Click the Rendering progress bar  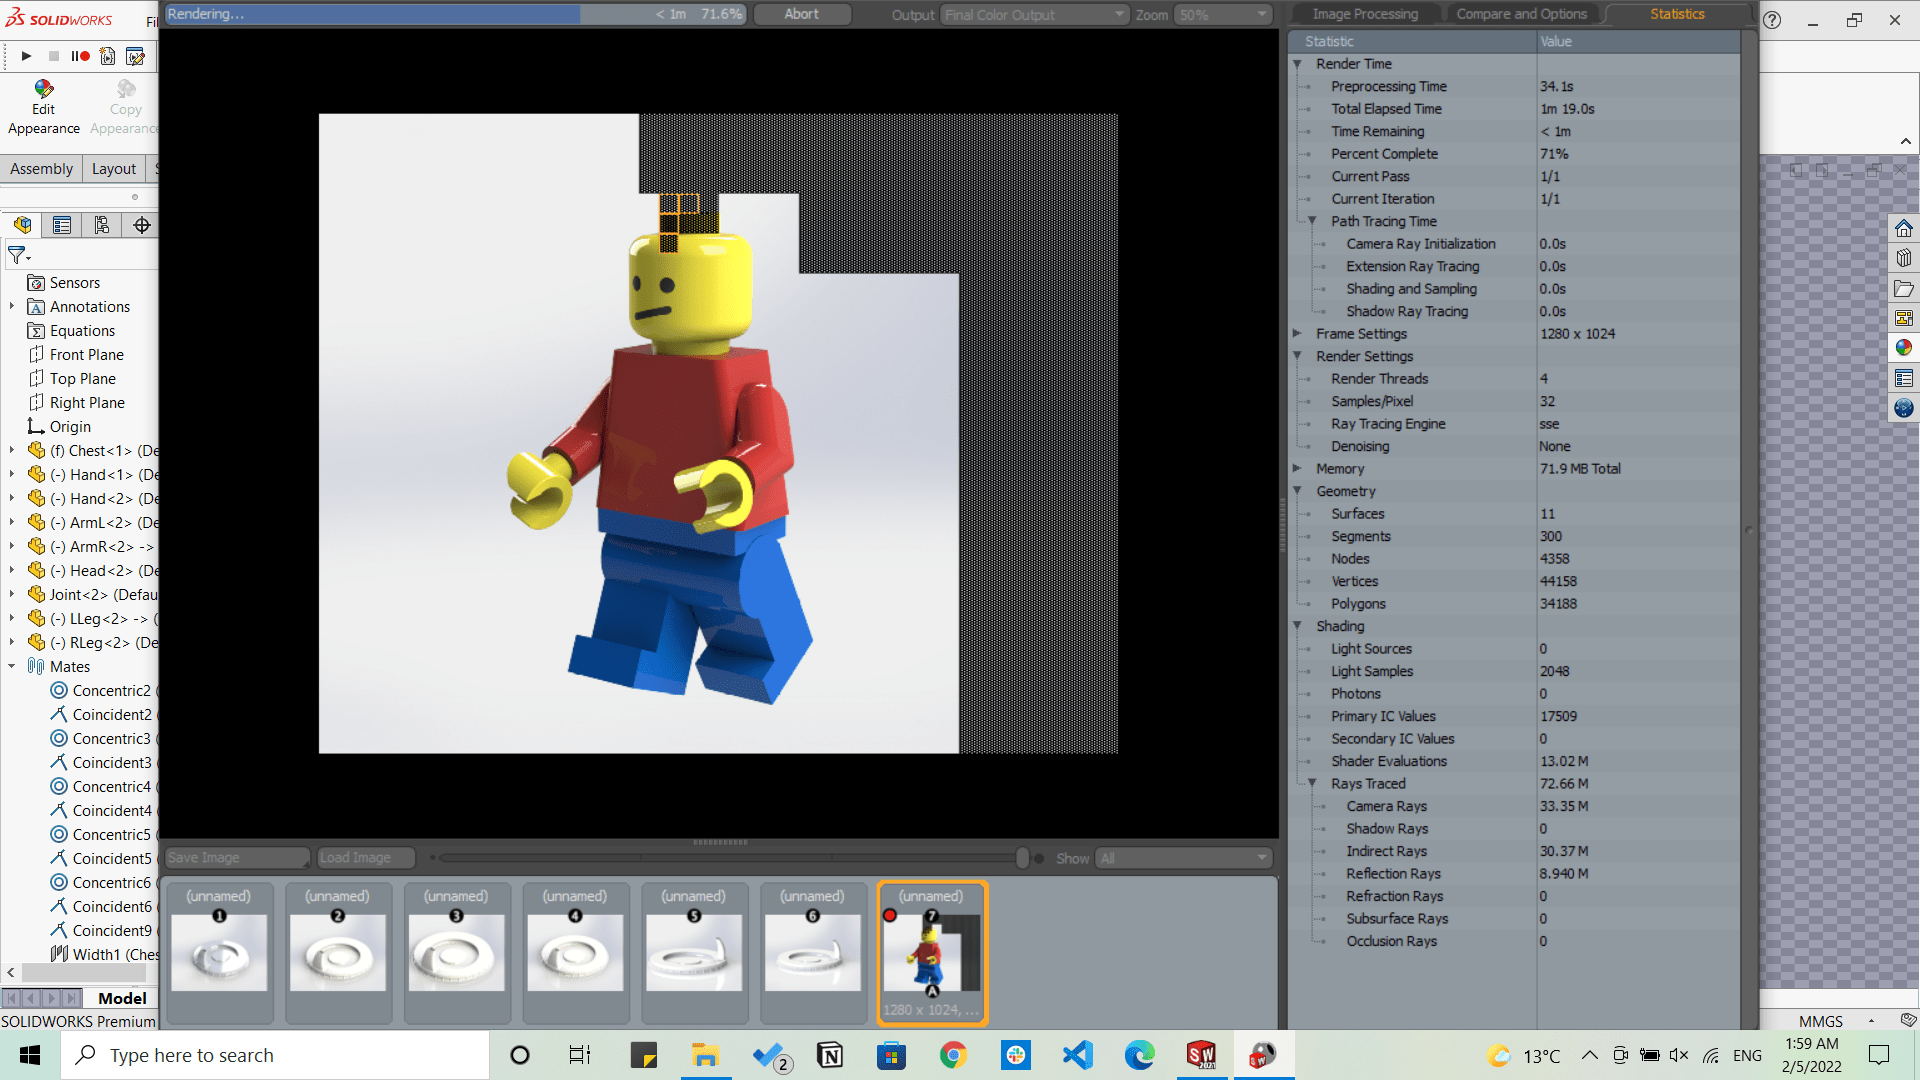point(456,14)
